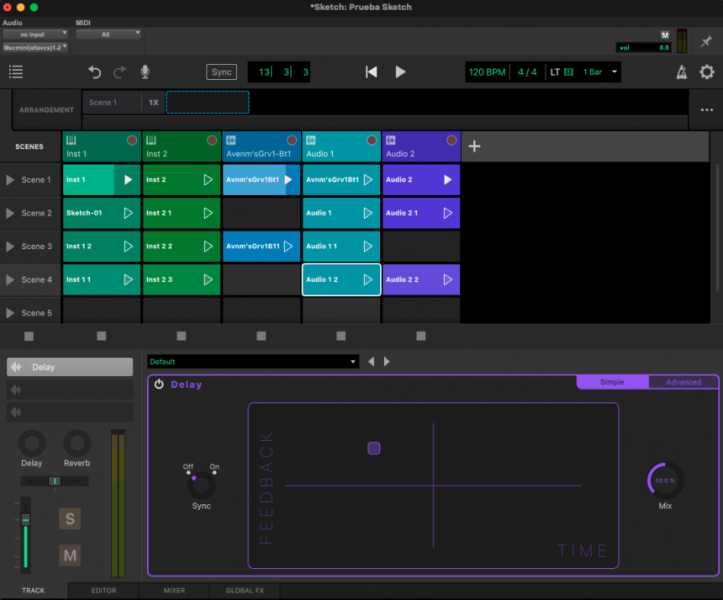Toggle the master M mute button
Screen dimensions: 723x600
pos(665,35)
